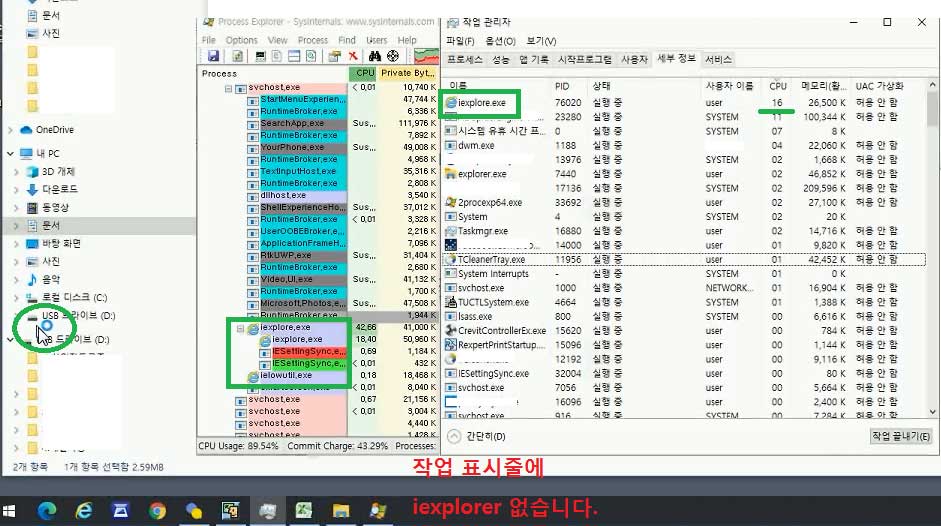Sort Task Manager list by 사용자 이름 column
Viewport: 941px width, 526px height.
[x=729, y=86]
